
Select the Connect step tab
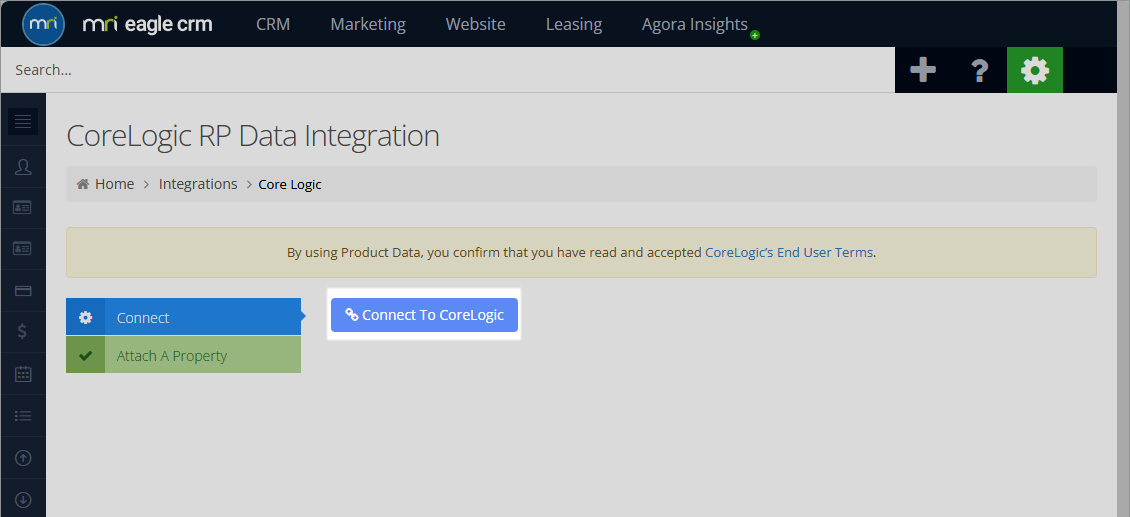click(x=184, y=317)
